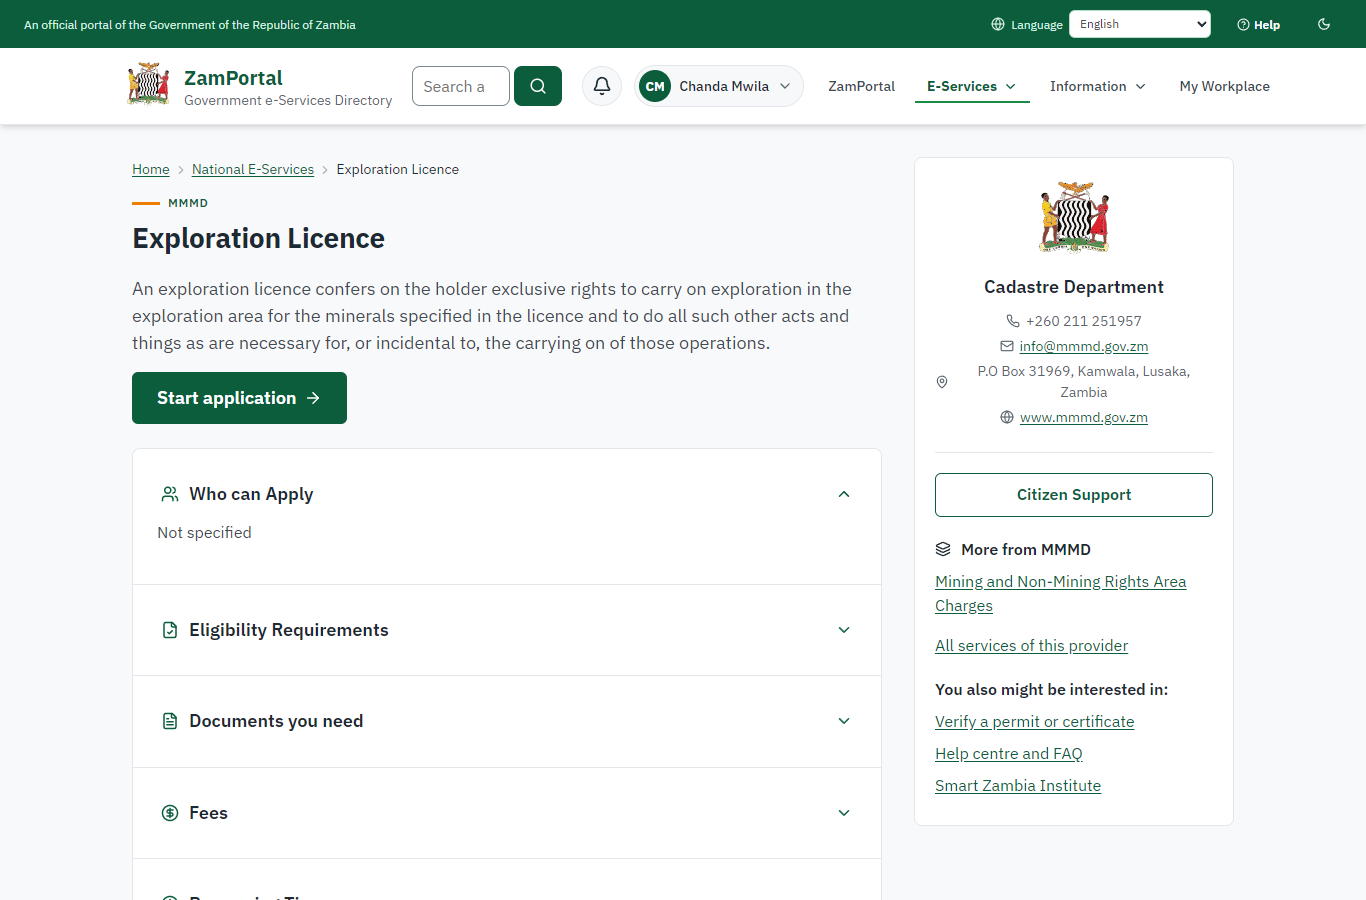
Task: Expand the Documents you need section
Action: click(507, 721)
